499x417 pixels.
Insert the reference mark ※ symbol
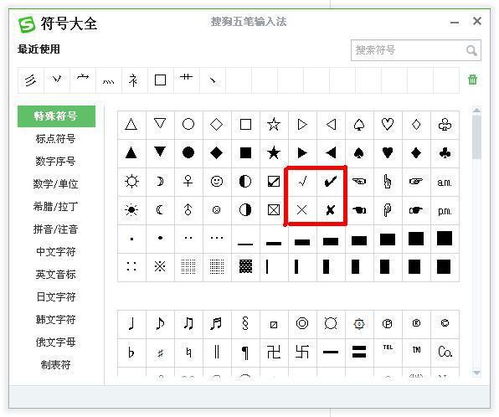[160, 267]
